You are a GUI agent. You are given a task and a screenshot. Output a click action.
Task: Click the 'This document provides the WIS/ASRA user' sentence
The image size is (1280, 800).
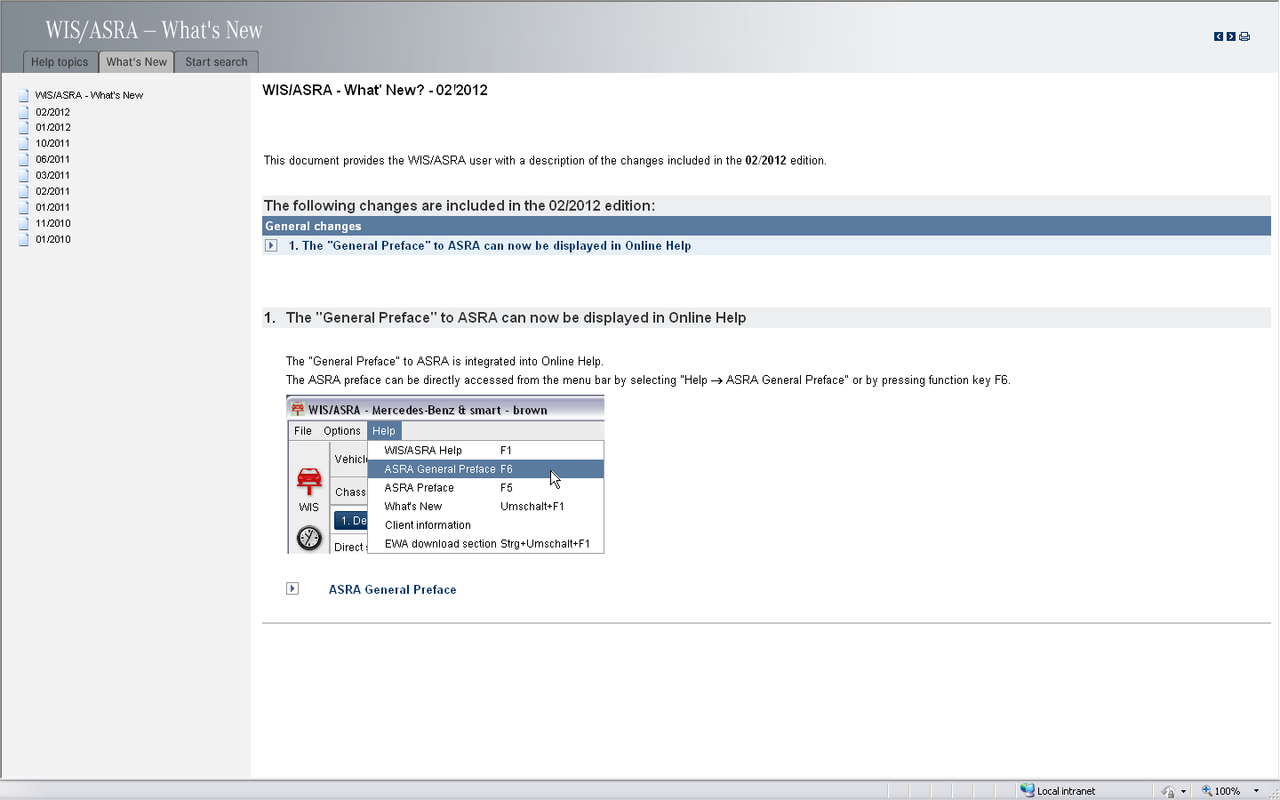[545, 160]
